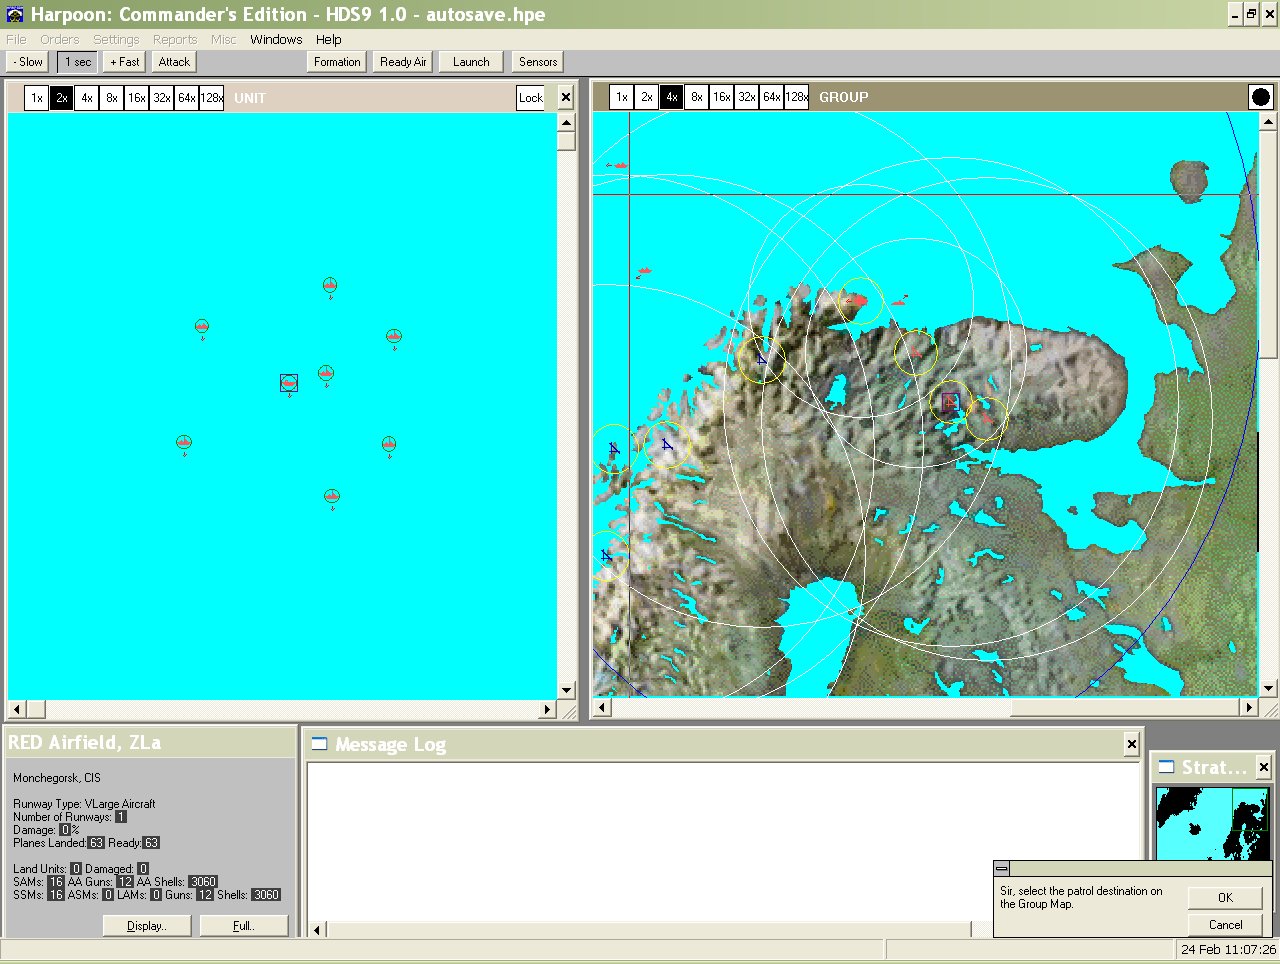Open the Windows menu
The width and height of the screenshot is (1280, 964).
[276, 40]
